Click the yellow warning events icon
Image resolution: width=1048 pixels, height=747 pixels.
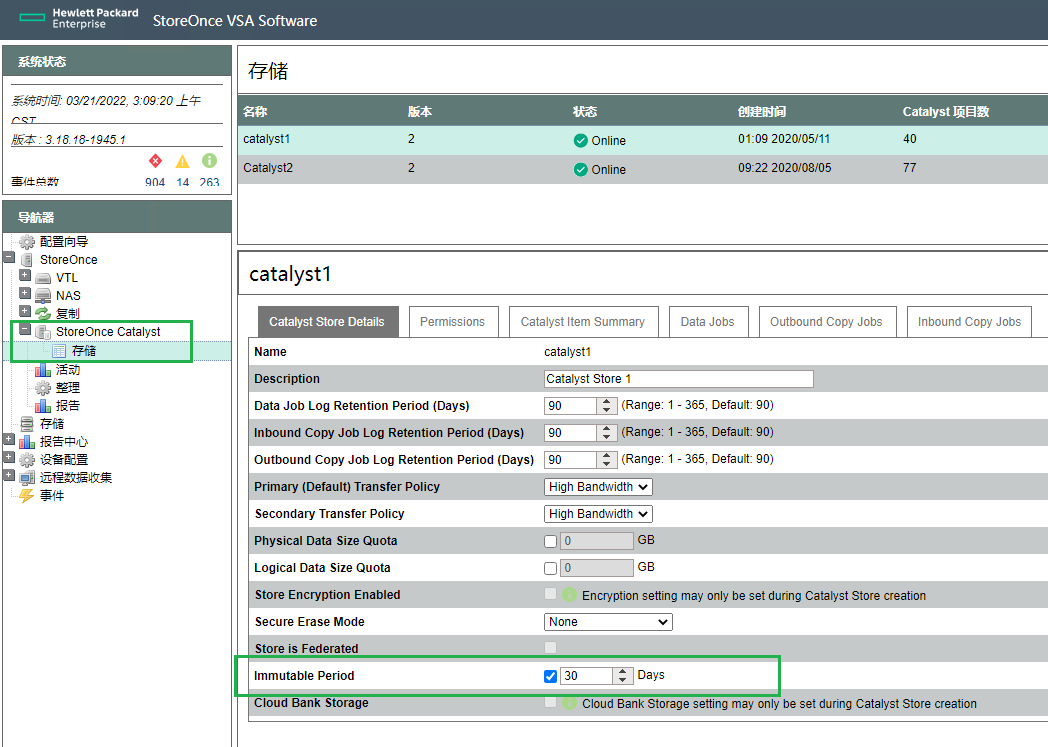point(182,162)
